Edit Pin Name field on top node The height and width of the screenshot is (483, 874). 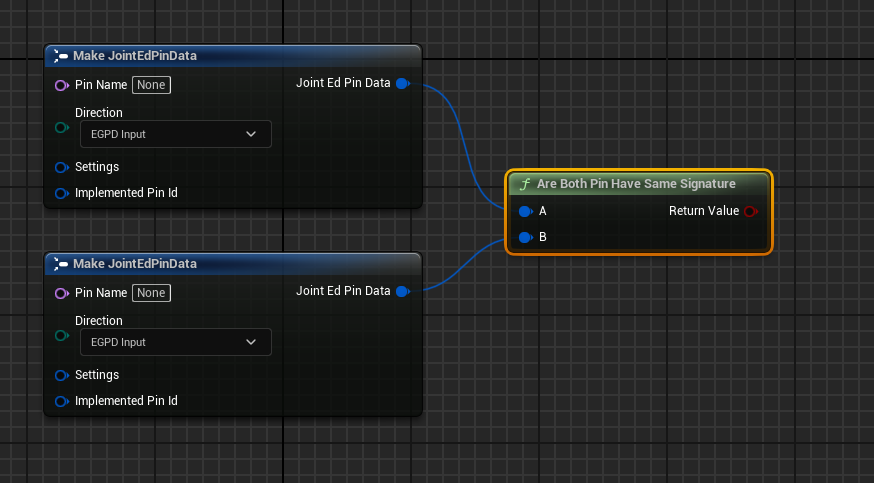pyautogui.click(x=151, y=85)
